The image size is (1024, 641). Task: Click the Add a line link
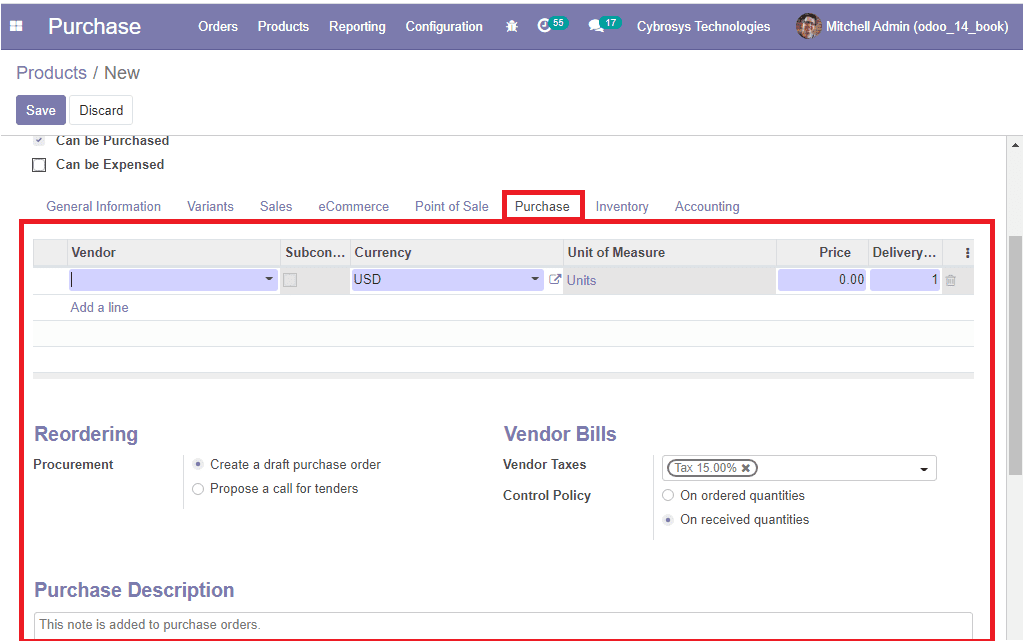[x=99, y=308]
